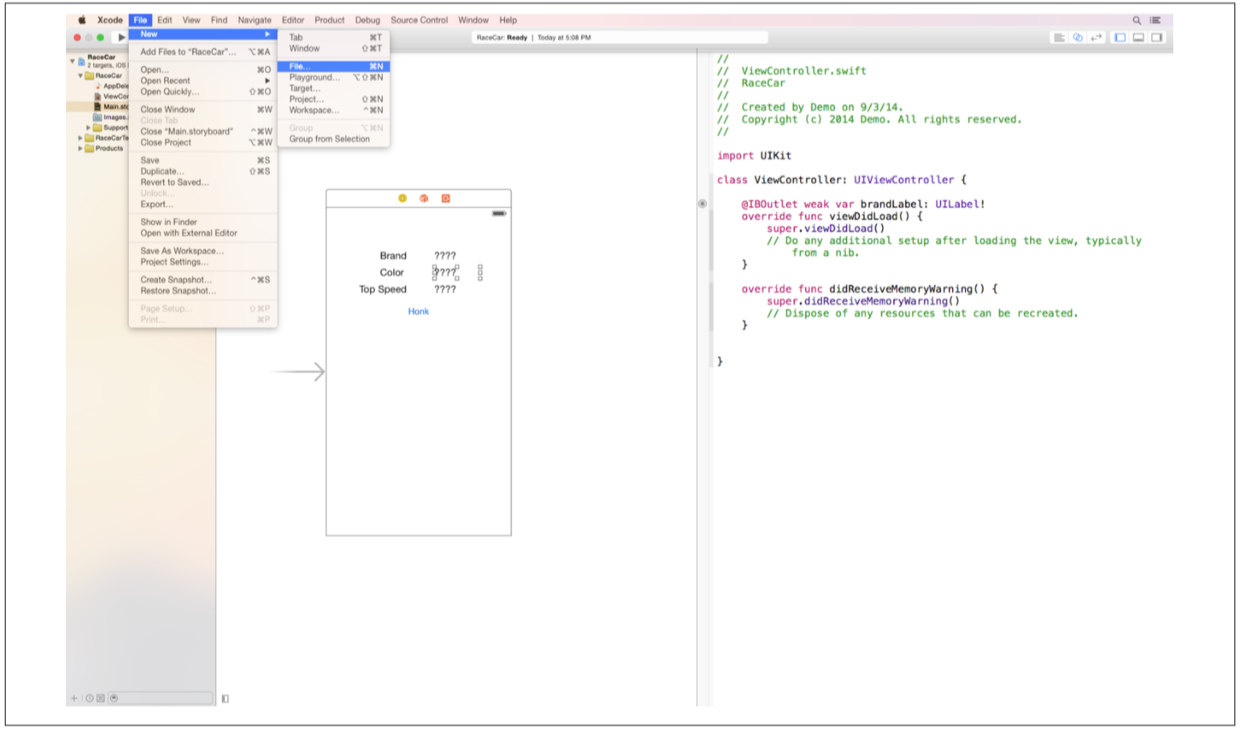Click the orange Exit icon above the scene
1240x731 pixels.
coord(446,198)
